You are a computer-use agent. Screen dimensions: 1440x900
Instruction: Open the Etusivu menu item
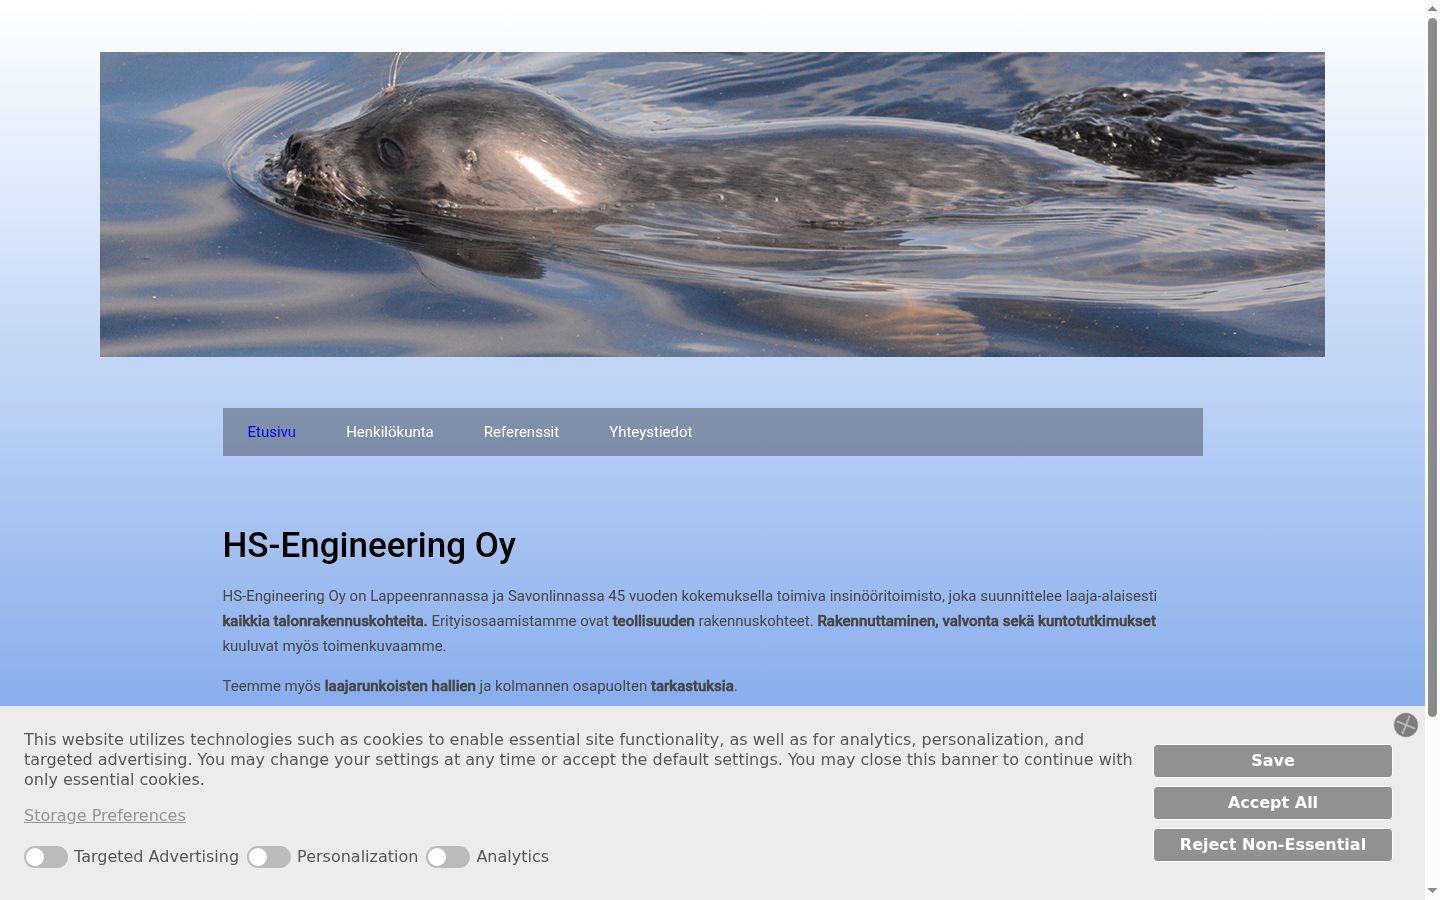[272, 432]
